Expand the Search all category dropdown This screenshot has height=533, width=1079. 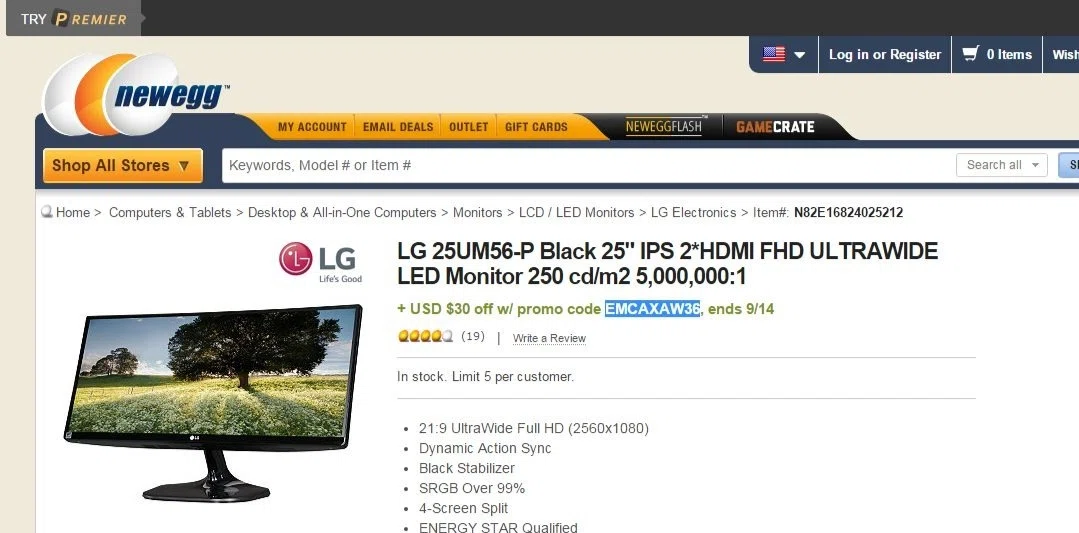tap(1002, 165)
